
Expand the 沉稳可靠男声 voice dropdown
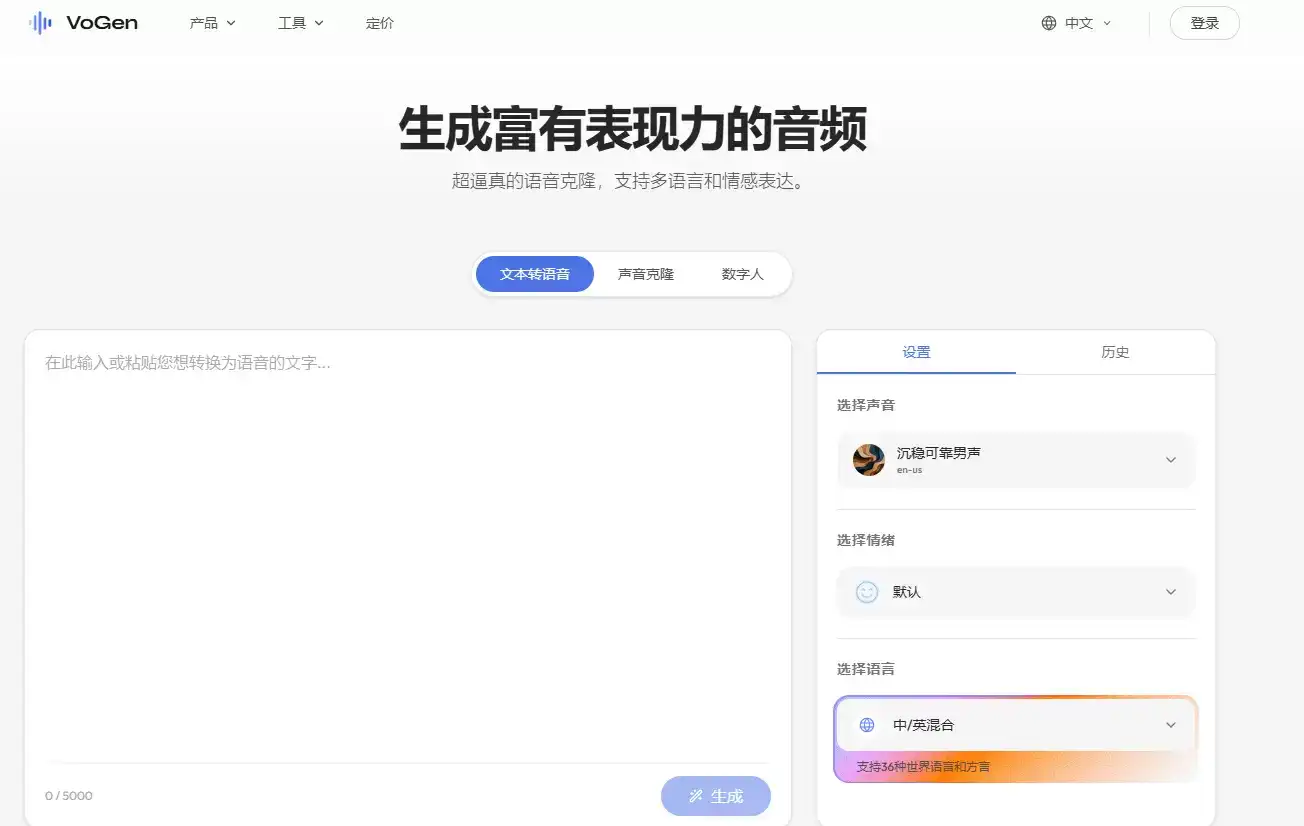(1016, 460)
